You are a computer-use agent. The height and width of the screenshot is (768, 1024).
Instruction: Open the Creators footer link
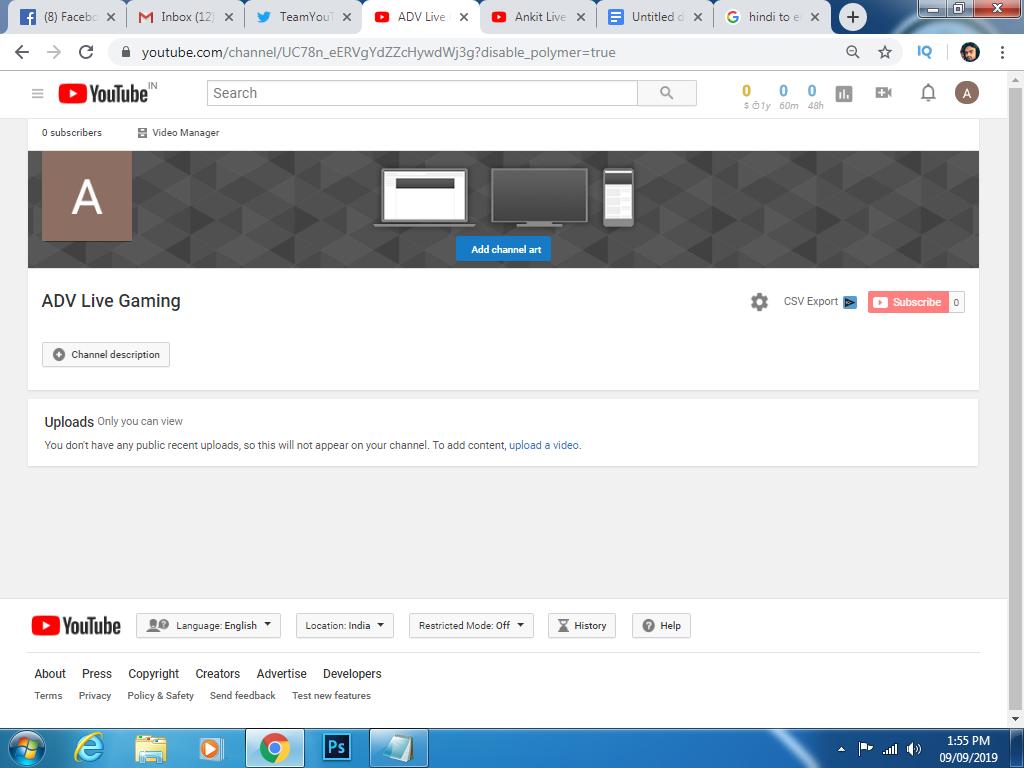coord(217,673)
